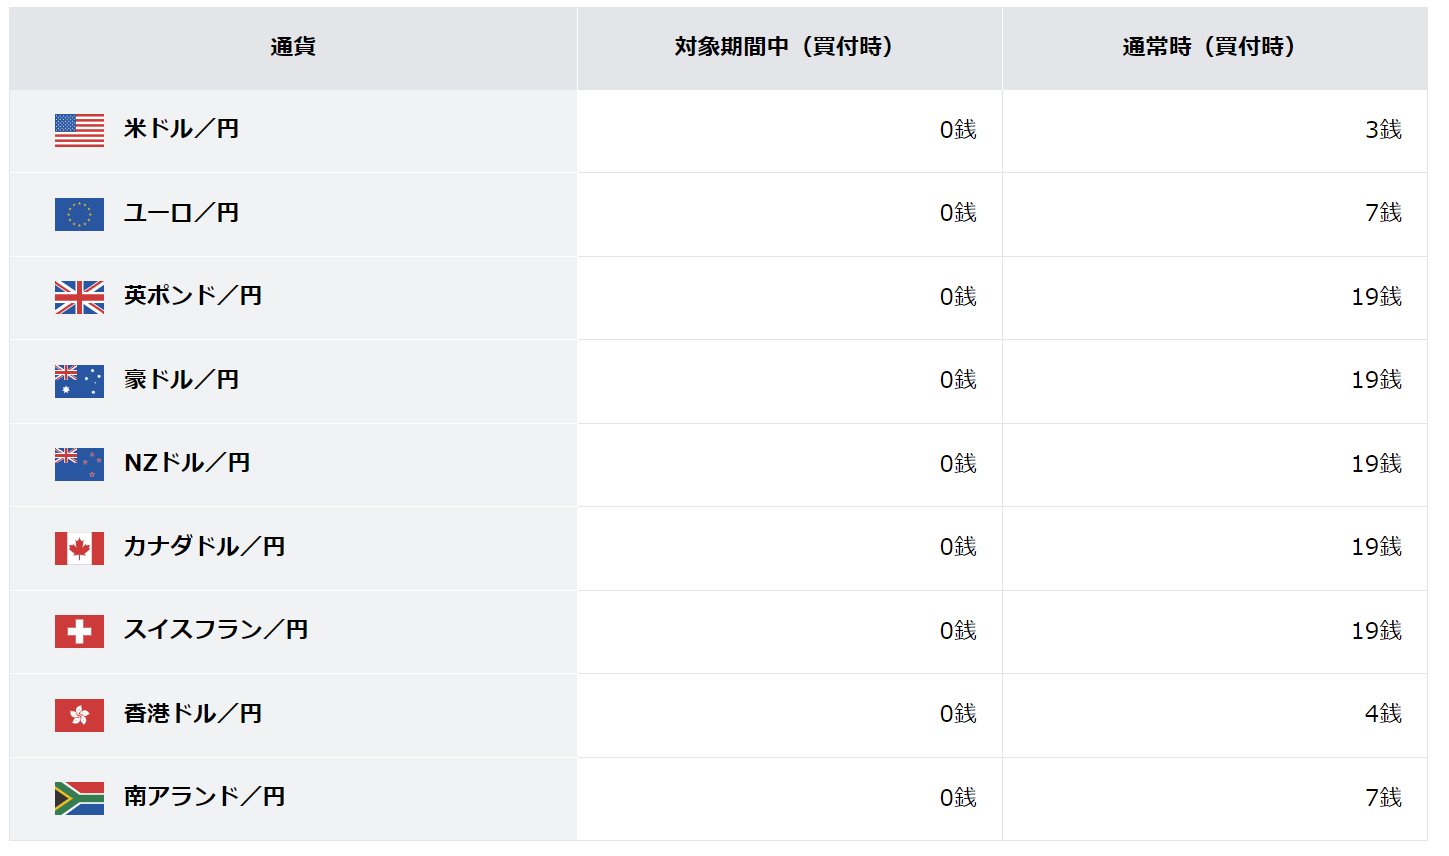Select the 英ポンド/円 currency label

coord(193,296)
